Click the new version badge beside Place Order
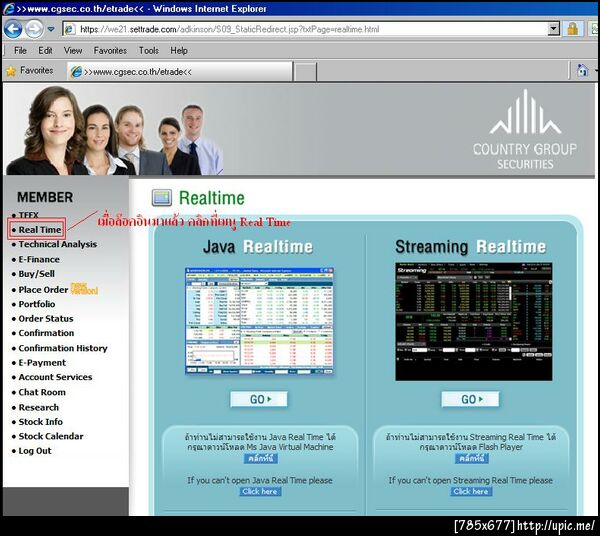The image size is (600, 536). coord(85,289)
